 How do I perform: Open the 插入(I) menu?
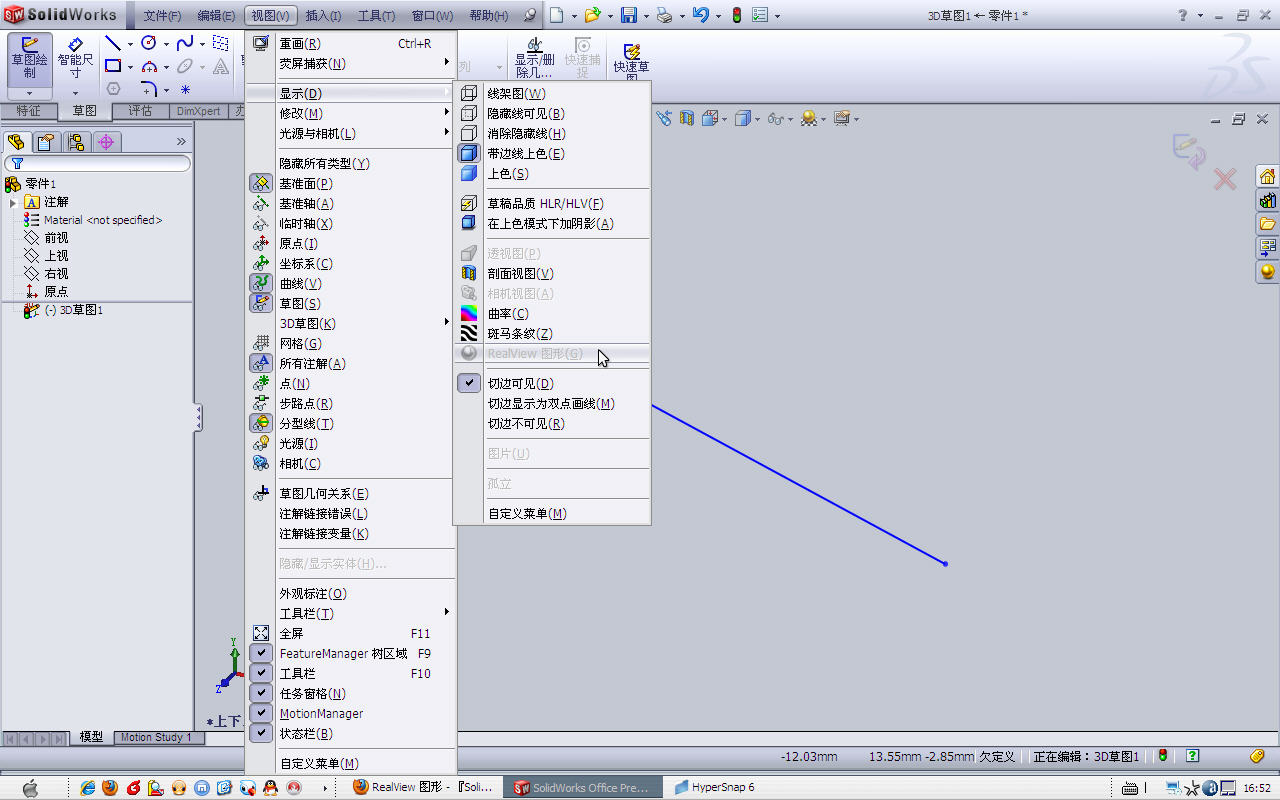point(323,16)
